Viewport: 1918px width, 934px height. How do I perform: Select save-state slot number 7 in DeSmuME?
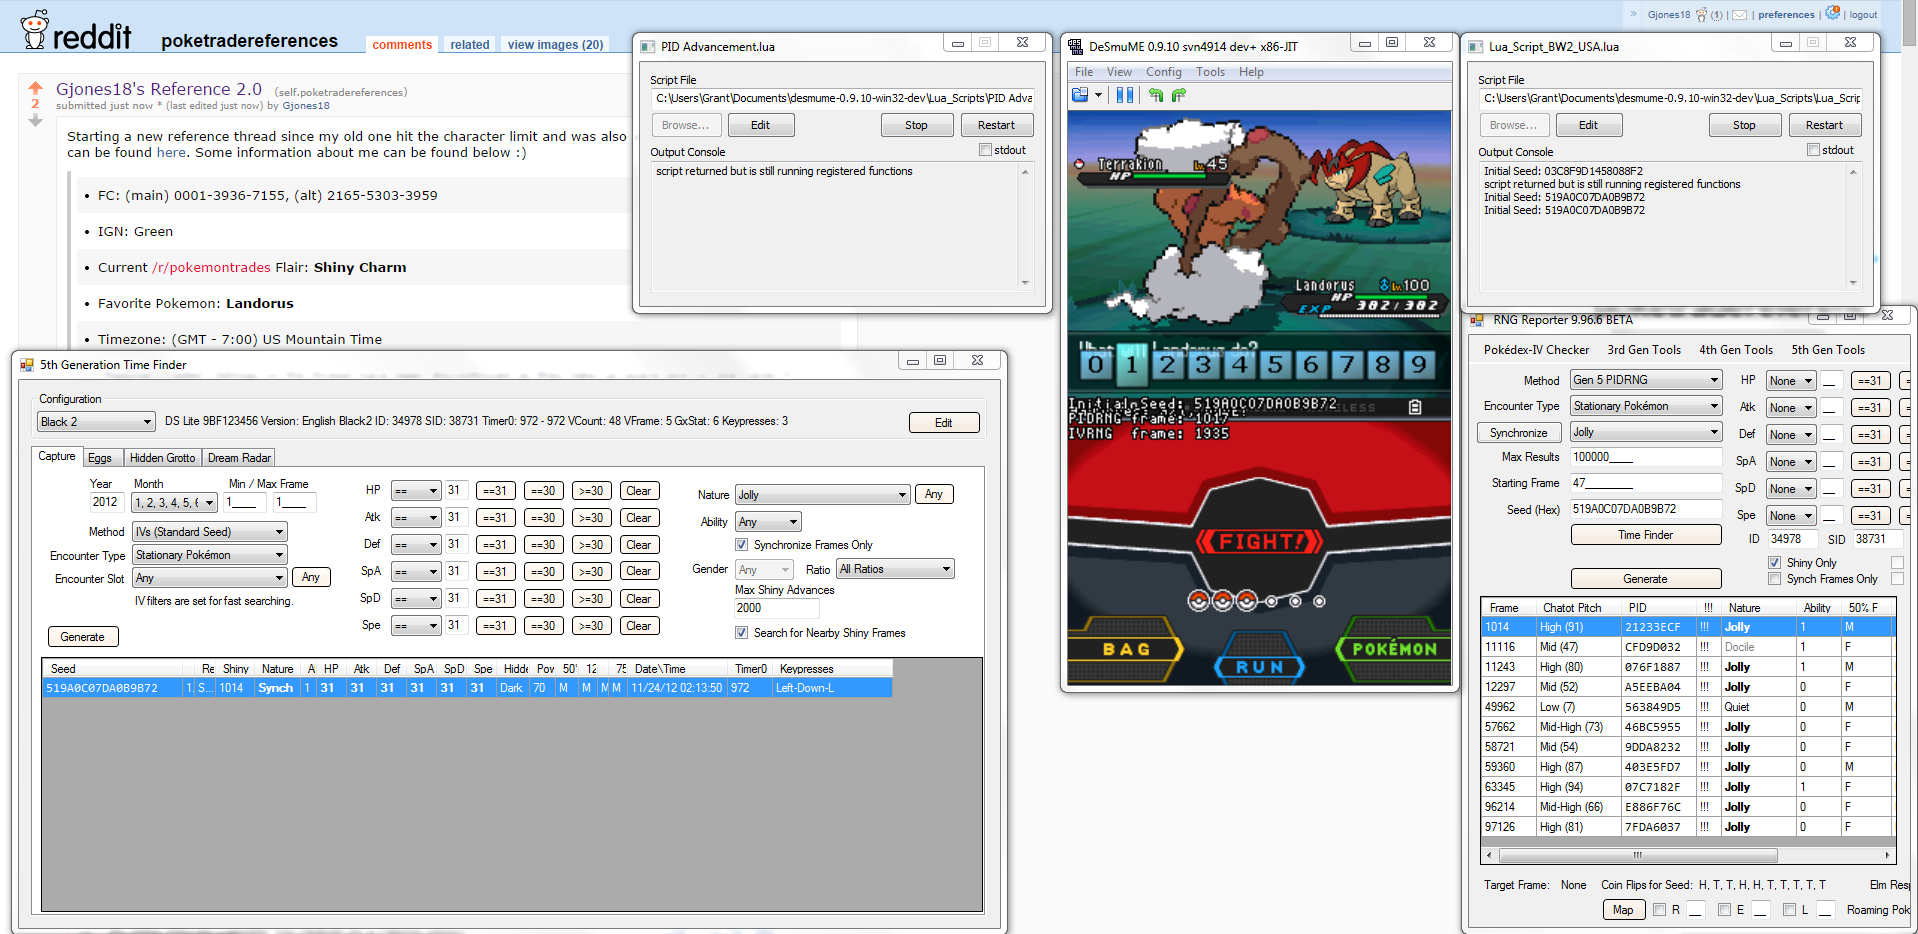[1348, 364]
